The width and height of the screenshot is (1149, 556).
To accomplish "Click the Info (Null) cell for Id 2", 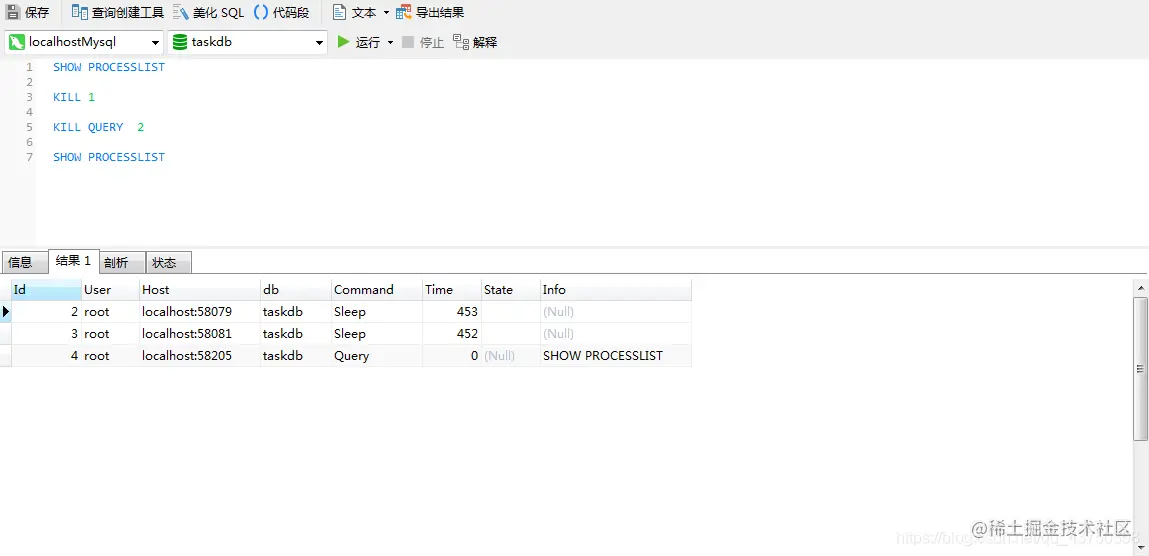I will [x=616, y=311].
